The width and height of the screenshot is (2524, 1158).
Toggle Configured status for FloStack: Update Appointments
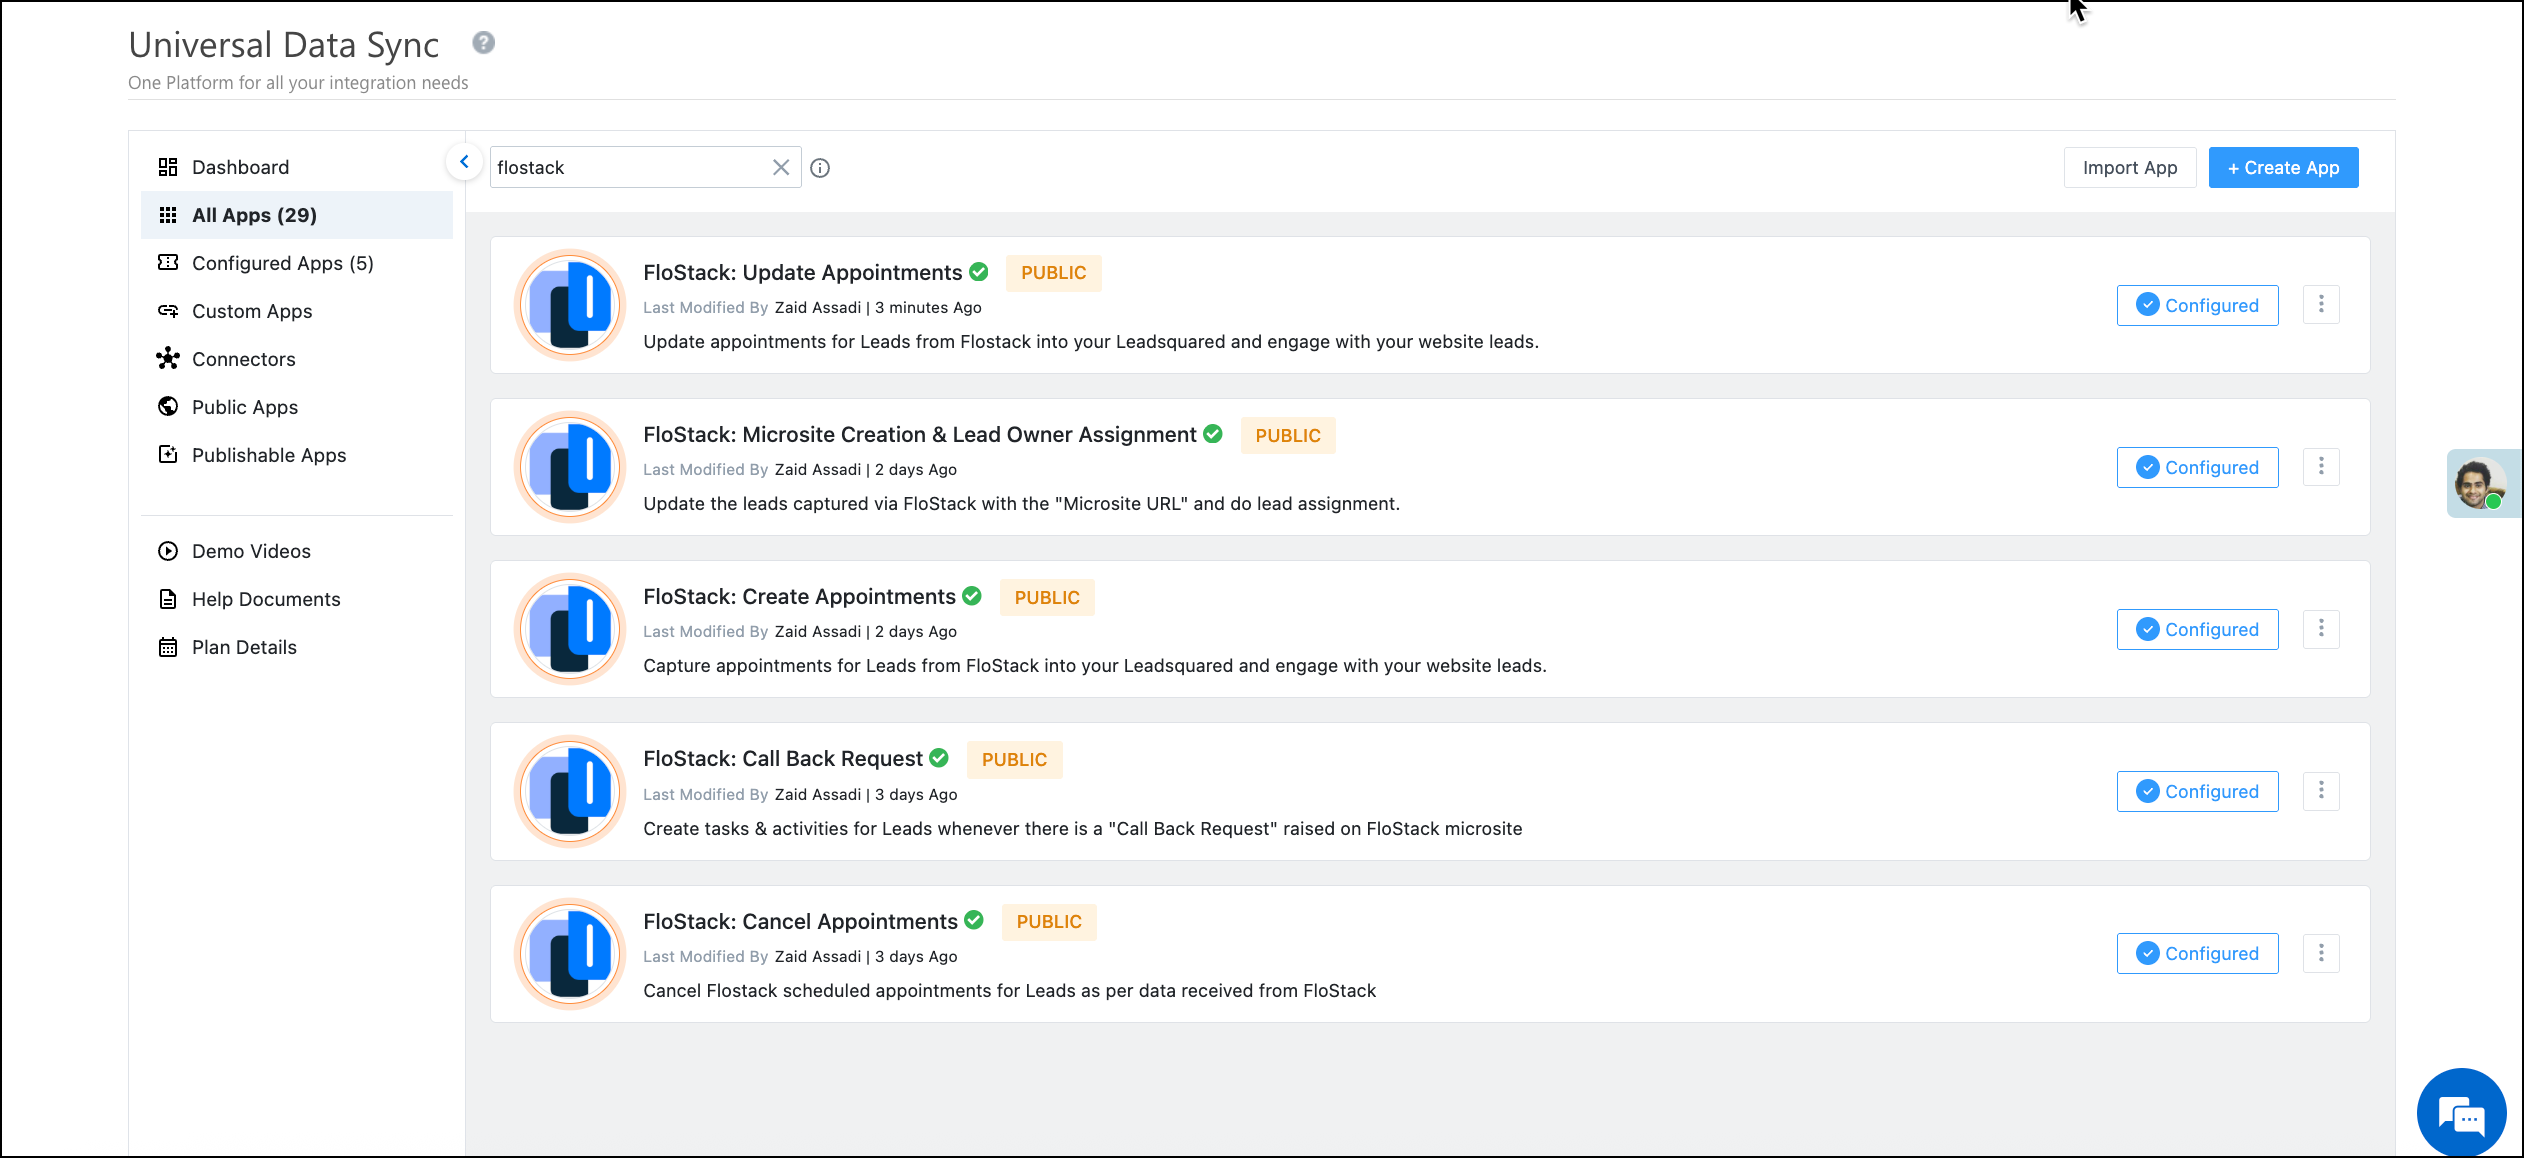pyautogui.click(x=2197, y=305)
